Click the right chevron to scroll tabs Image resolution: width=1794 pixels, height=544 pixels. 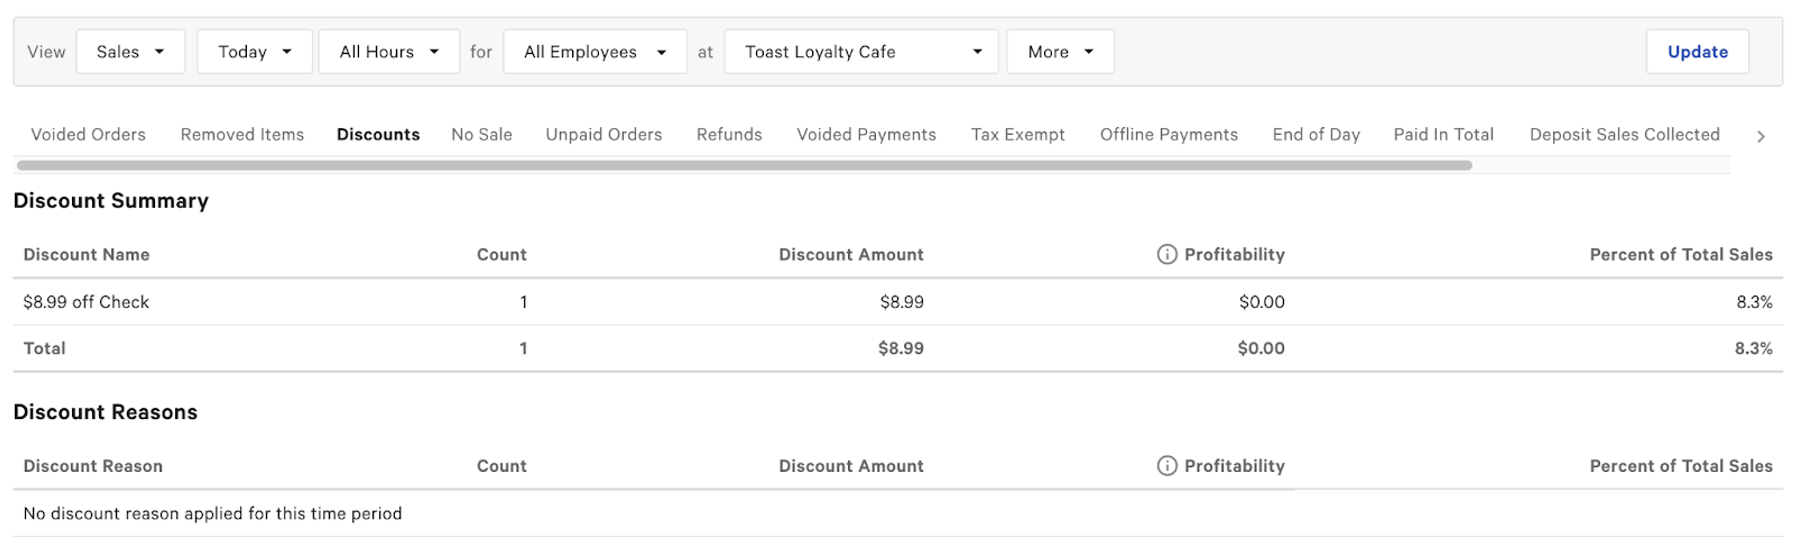(x=1760, y=136)
